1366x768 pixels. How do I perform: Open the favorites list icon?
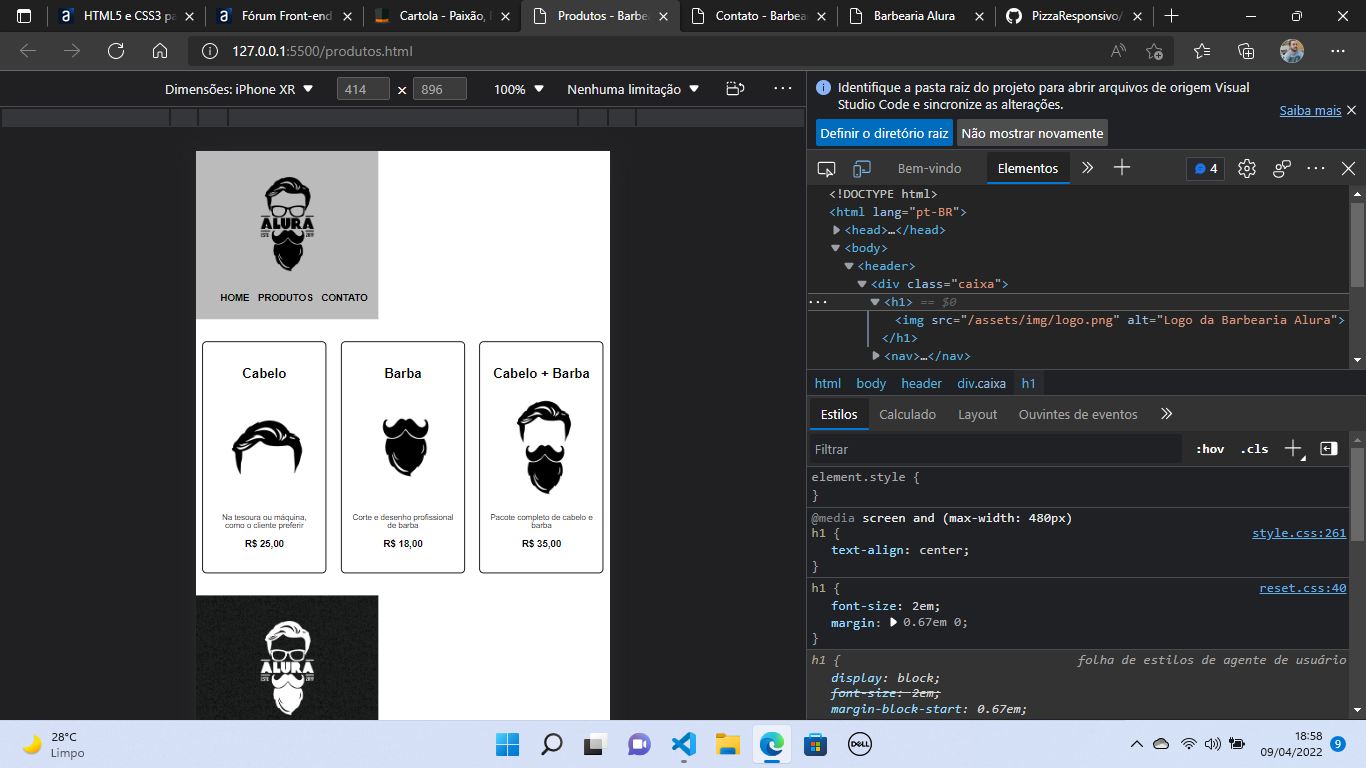click(x=1202, y=51)
